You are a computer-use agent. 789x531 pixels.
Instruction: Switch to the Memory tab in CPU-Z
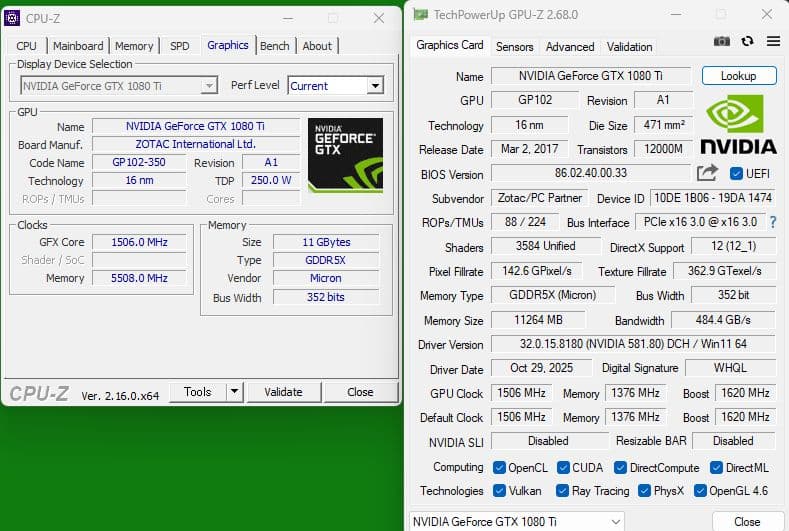[134, 46]
